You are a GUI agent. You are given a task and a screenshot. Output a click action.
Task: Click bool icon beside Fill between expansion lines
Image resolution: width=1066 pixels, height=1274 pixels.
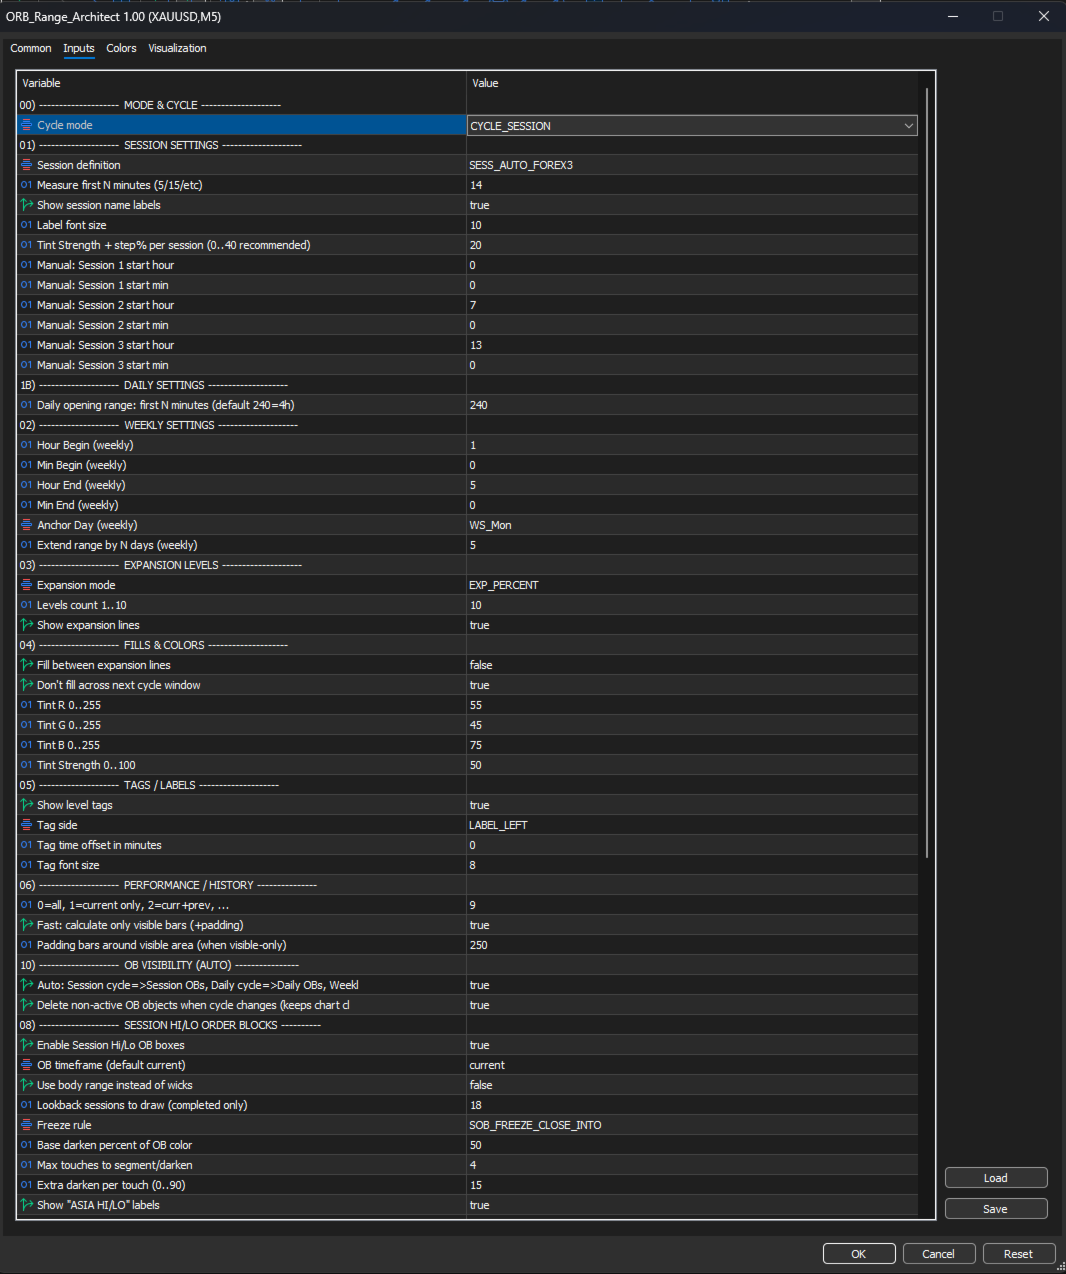point(27,665)
